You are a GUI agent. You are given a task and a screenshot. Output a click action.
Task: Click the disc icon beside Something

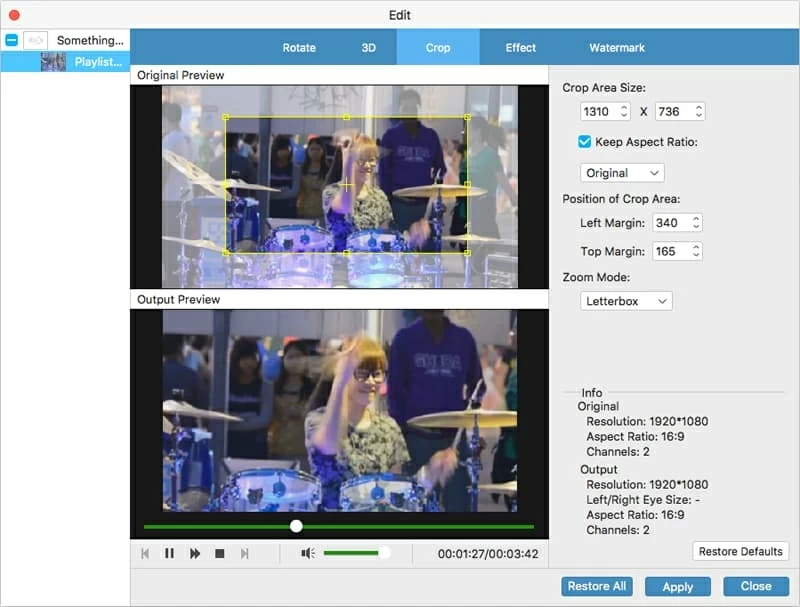point(36,40)
